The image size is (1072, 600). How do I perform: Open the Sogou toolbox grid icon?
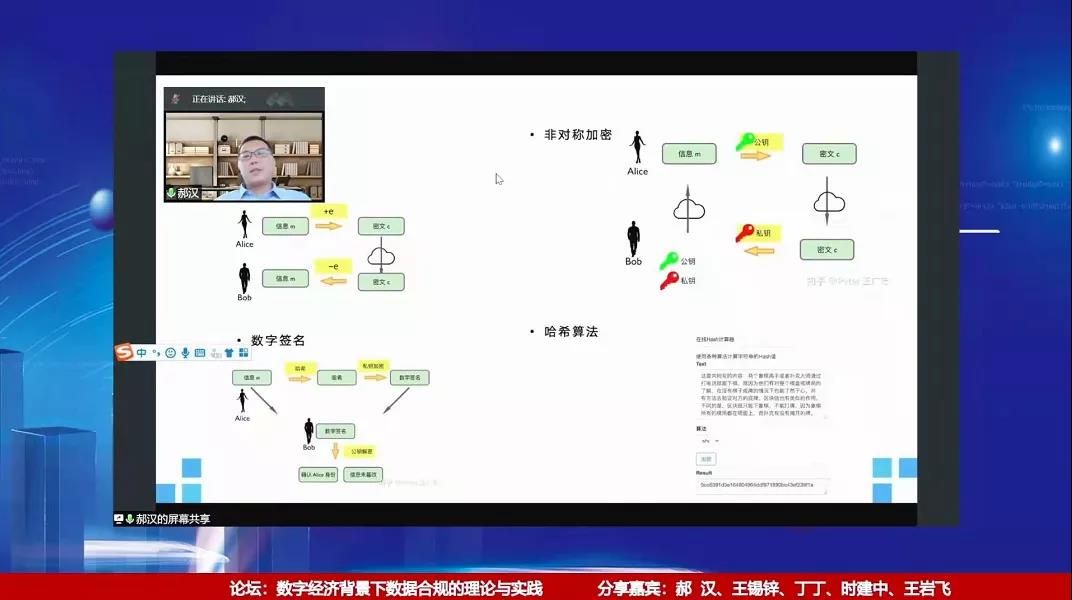coord(243,352)
